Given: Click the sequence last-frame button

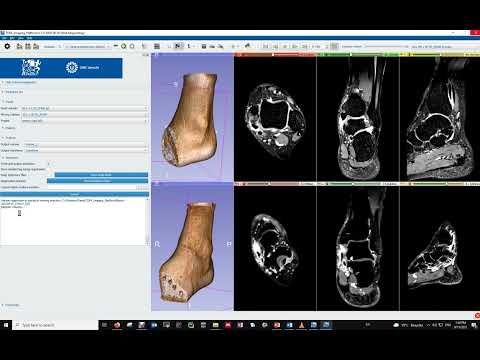Looking at the screenshot, I should (305, 46).
